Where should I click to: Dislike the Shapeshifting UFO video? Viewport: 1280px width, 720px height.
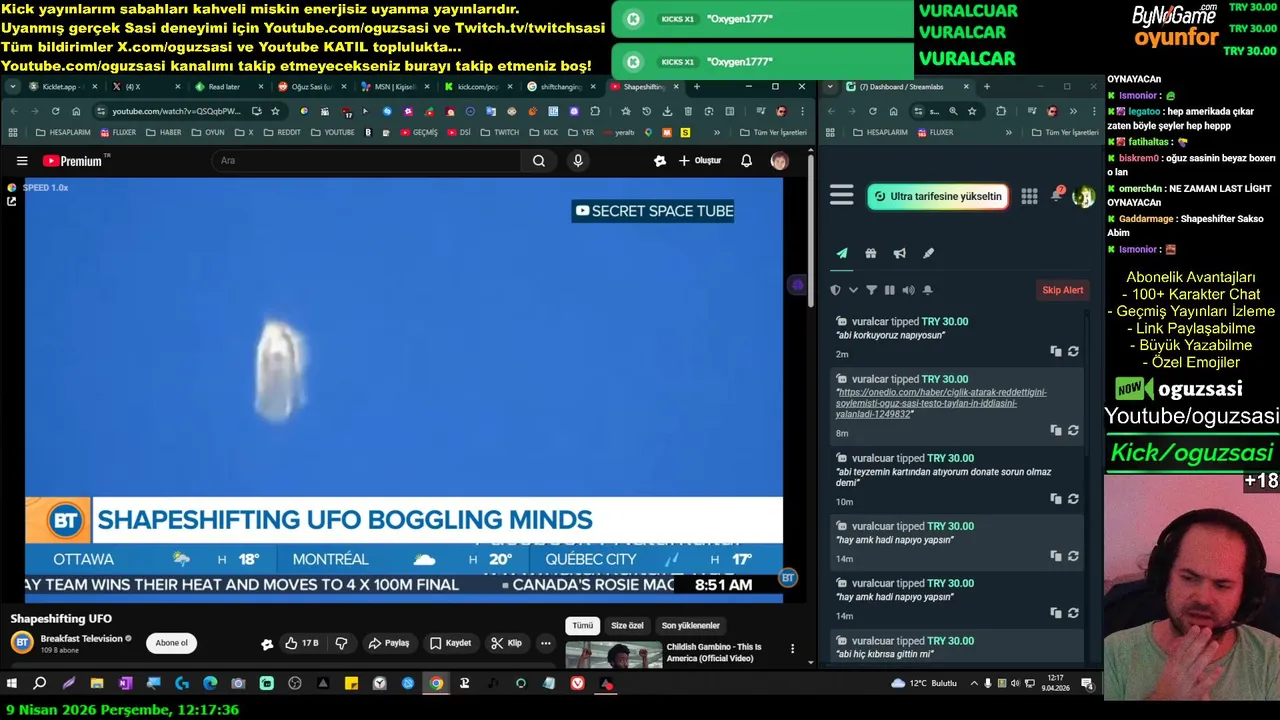click(341, 643)
